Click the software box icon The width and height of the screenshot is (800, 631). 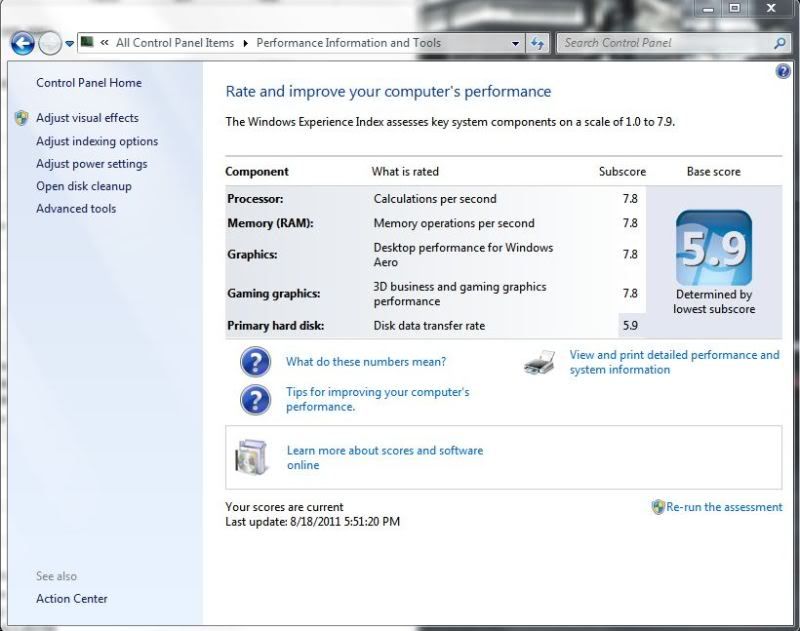(x=251, y=457)
